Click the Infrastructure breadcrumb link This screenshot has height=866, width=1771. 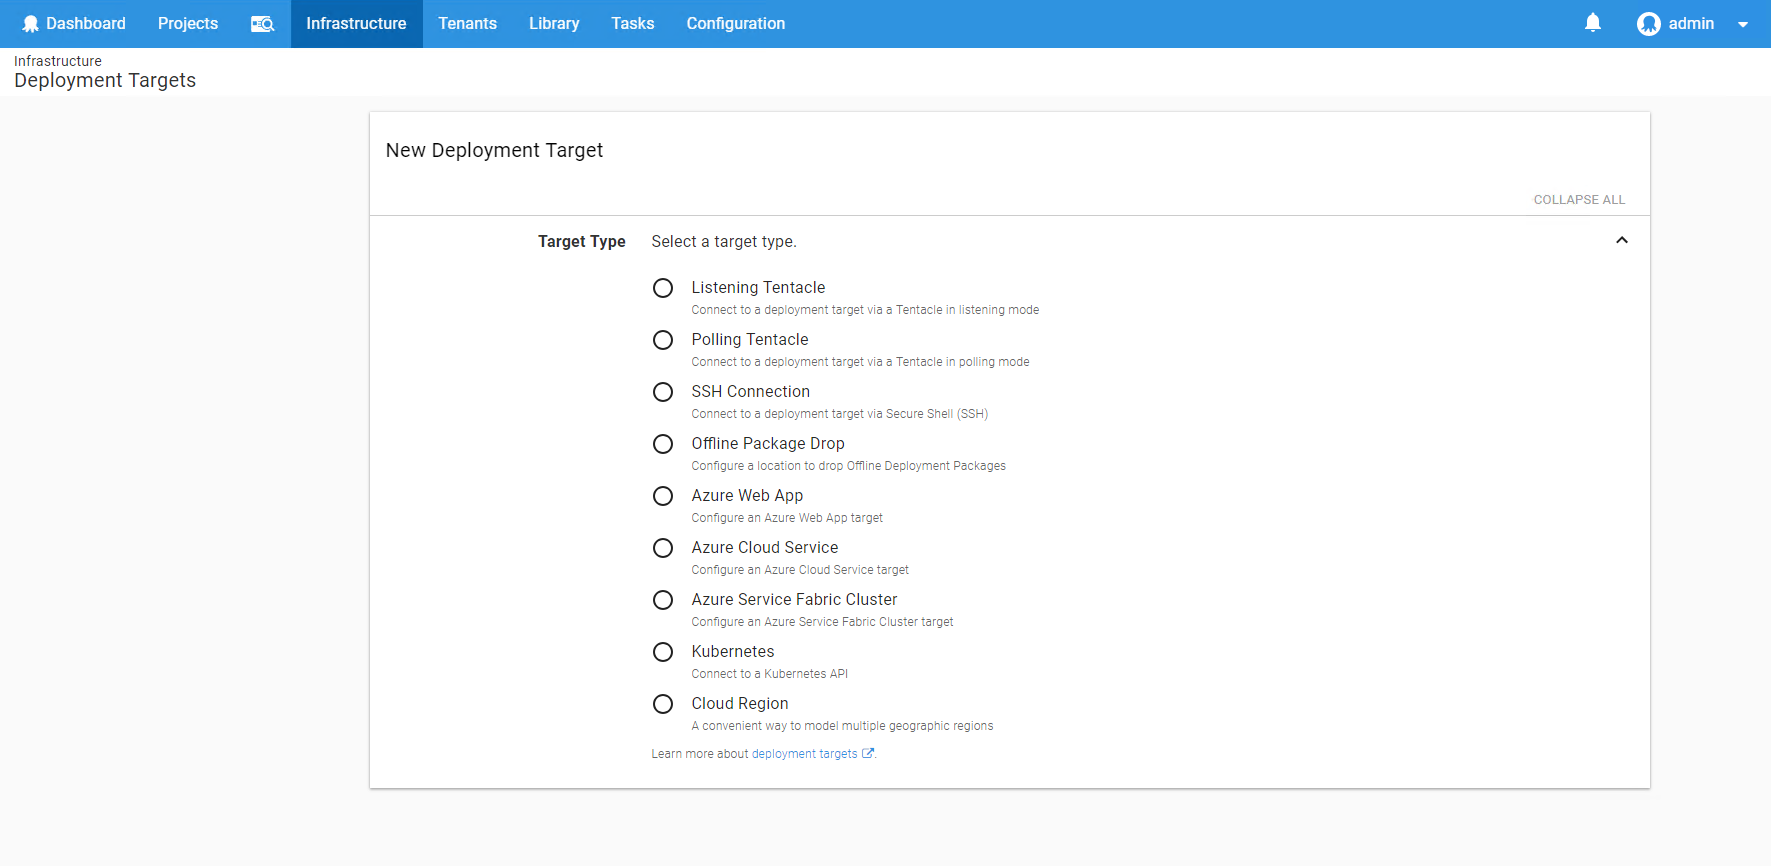[x=58, y=61]
